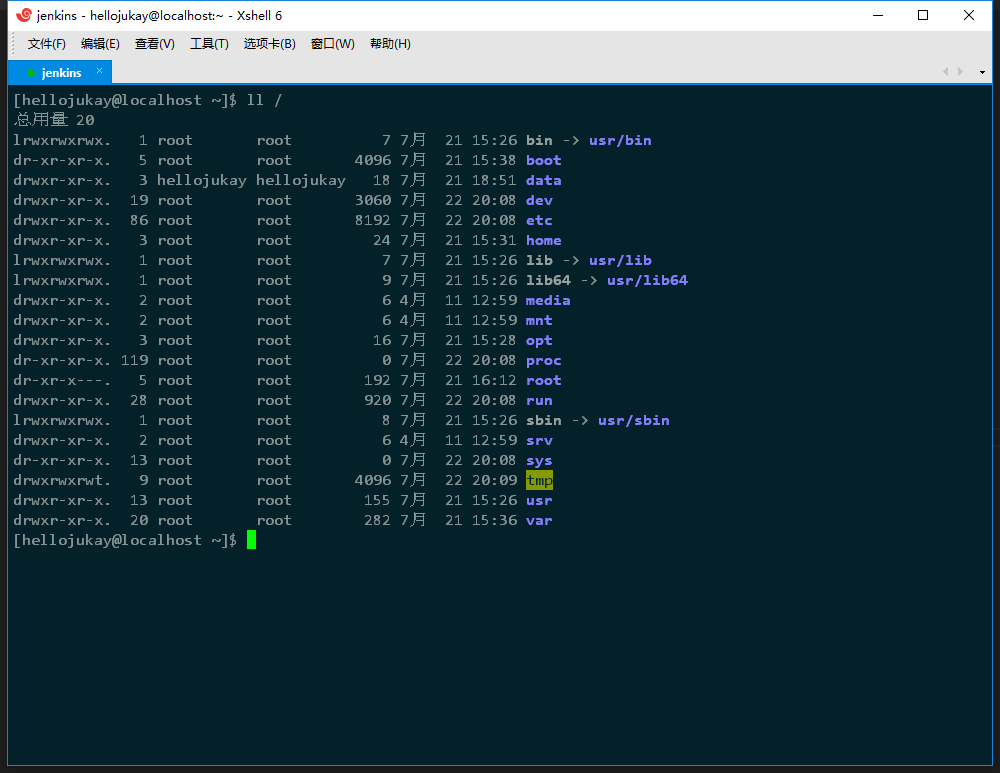Viewport: 1000px width, 773px height.
Task: Close the Xshell window
Action: (969, 15)
